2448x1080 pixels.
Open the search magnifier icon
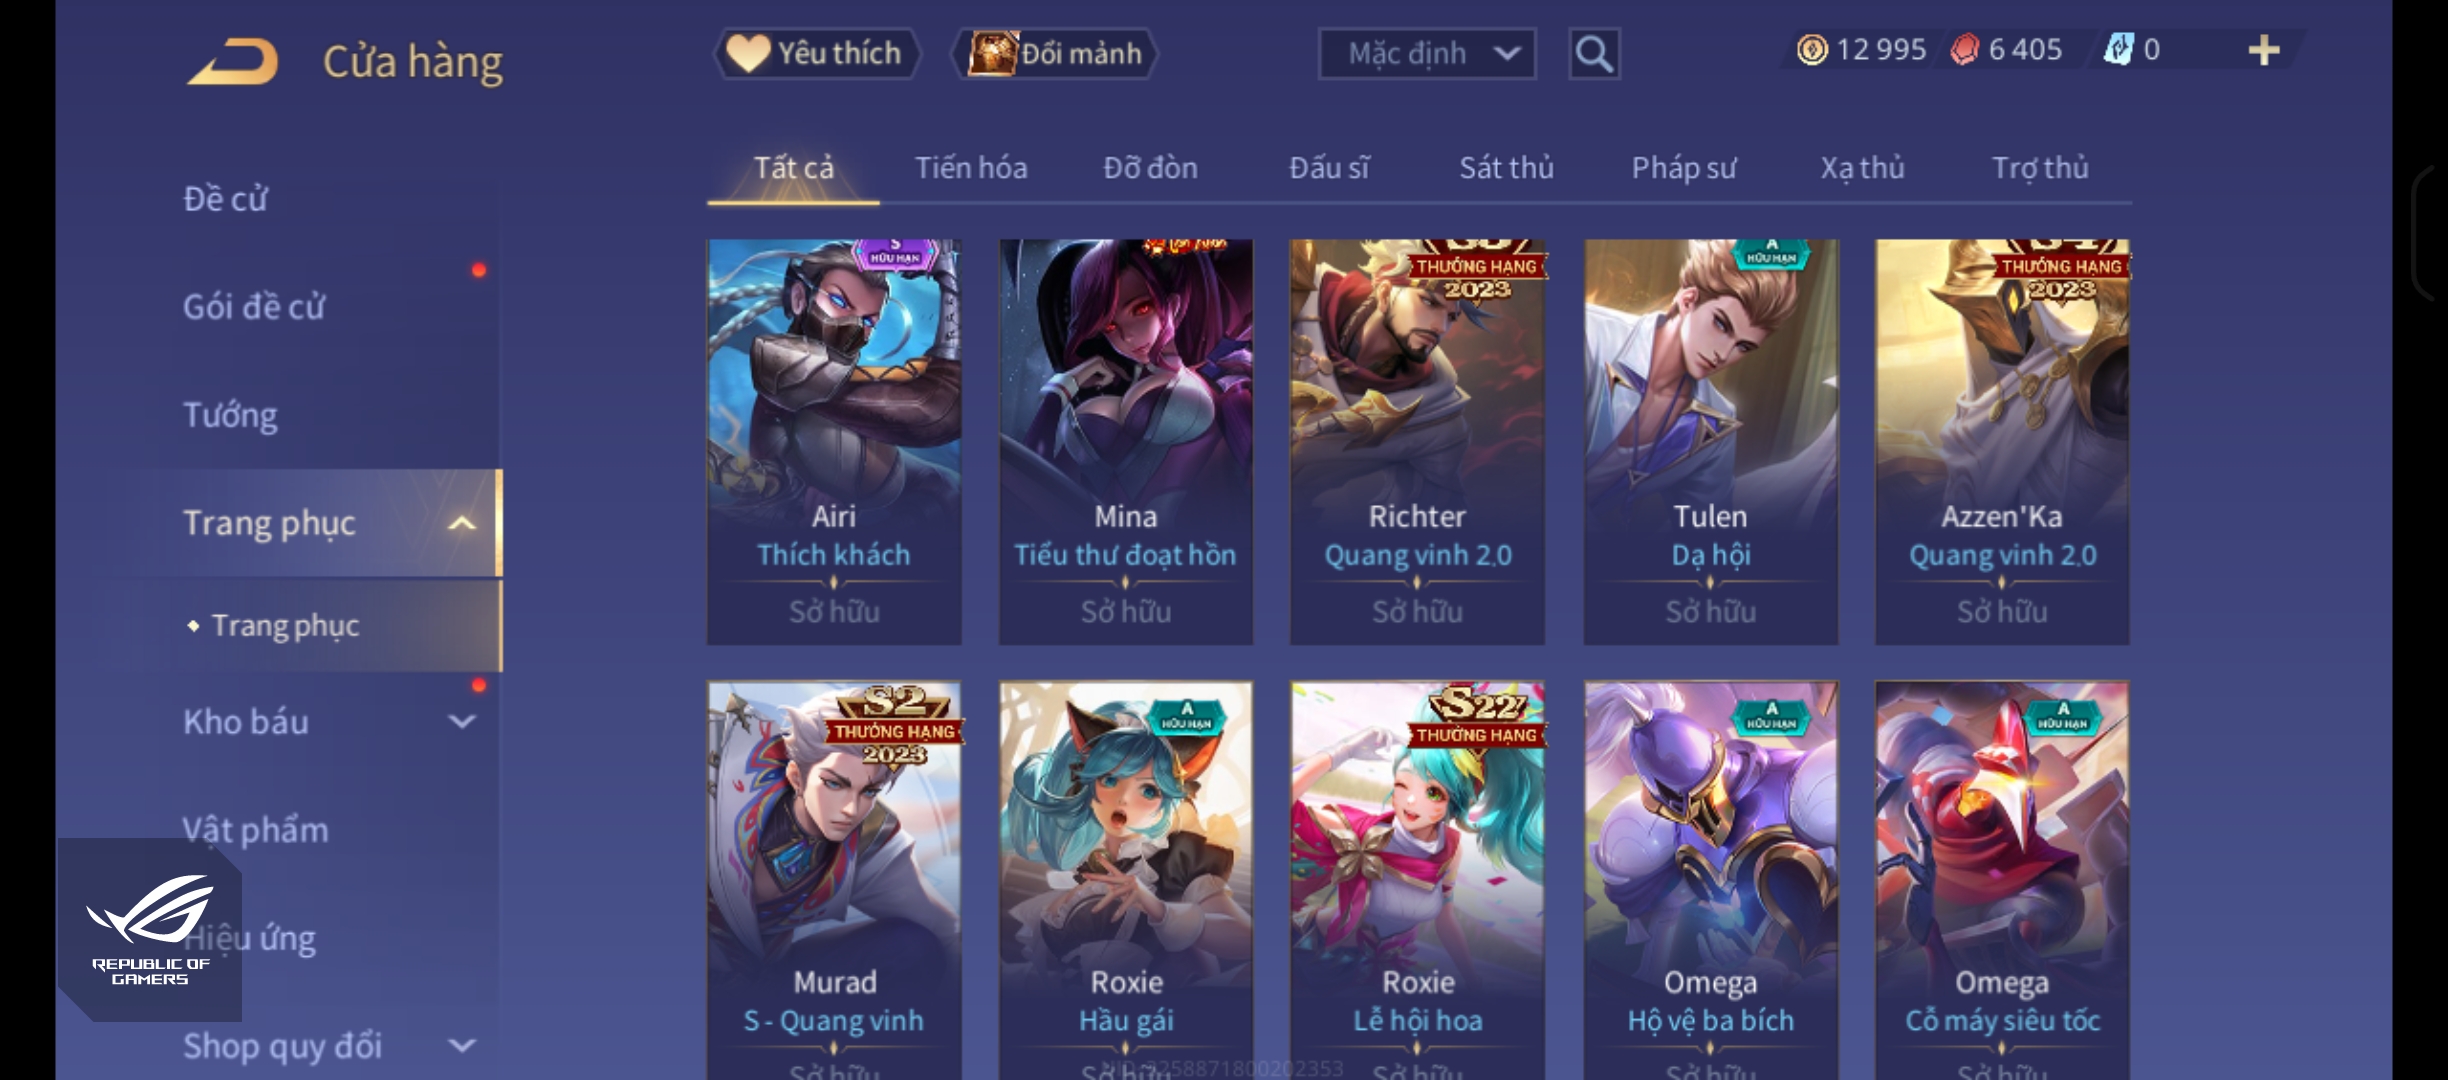point(1594,53)
